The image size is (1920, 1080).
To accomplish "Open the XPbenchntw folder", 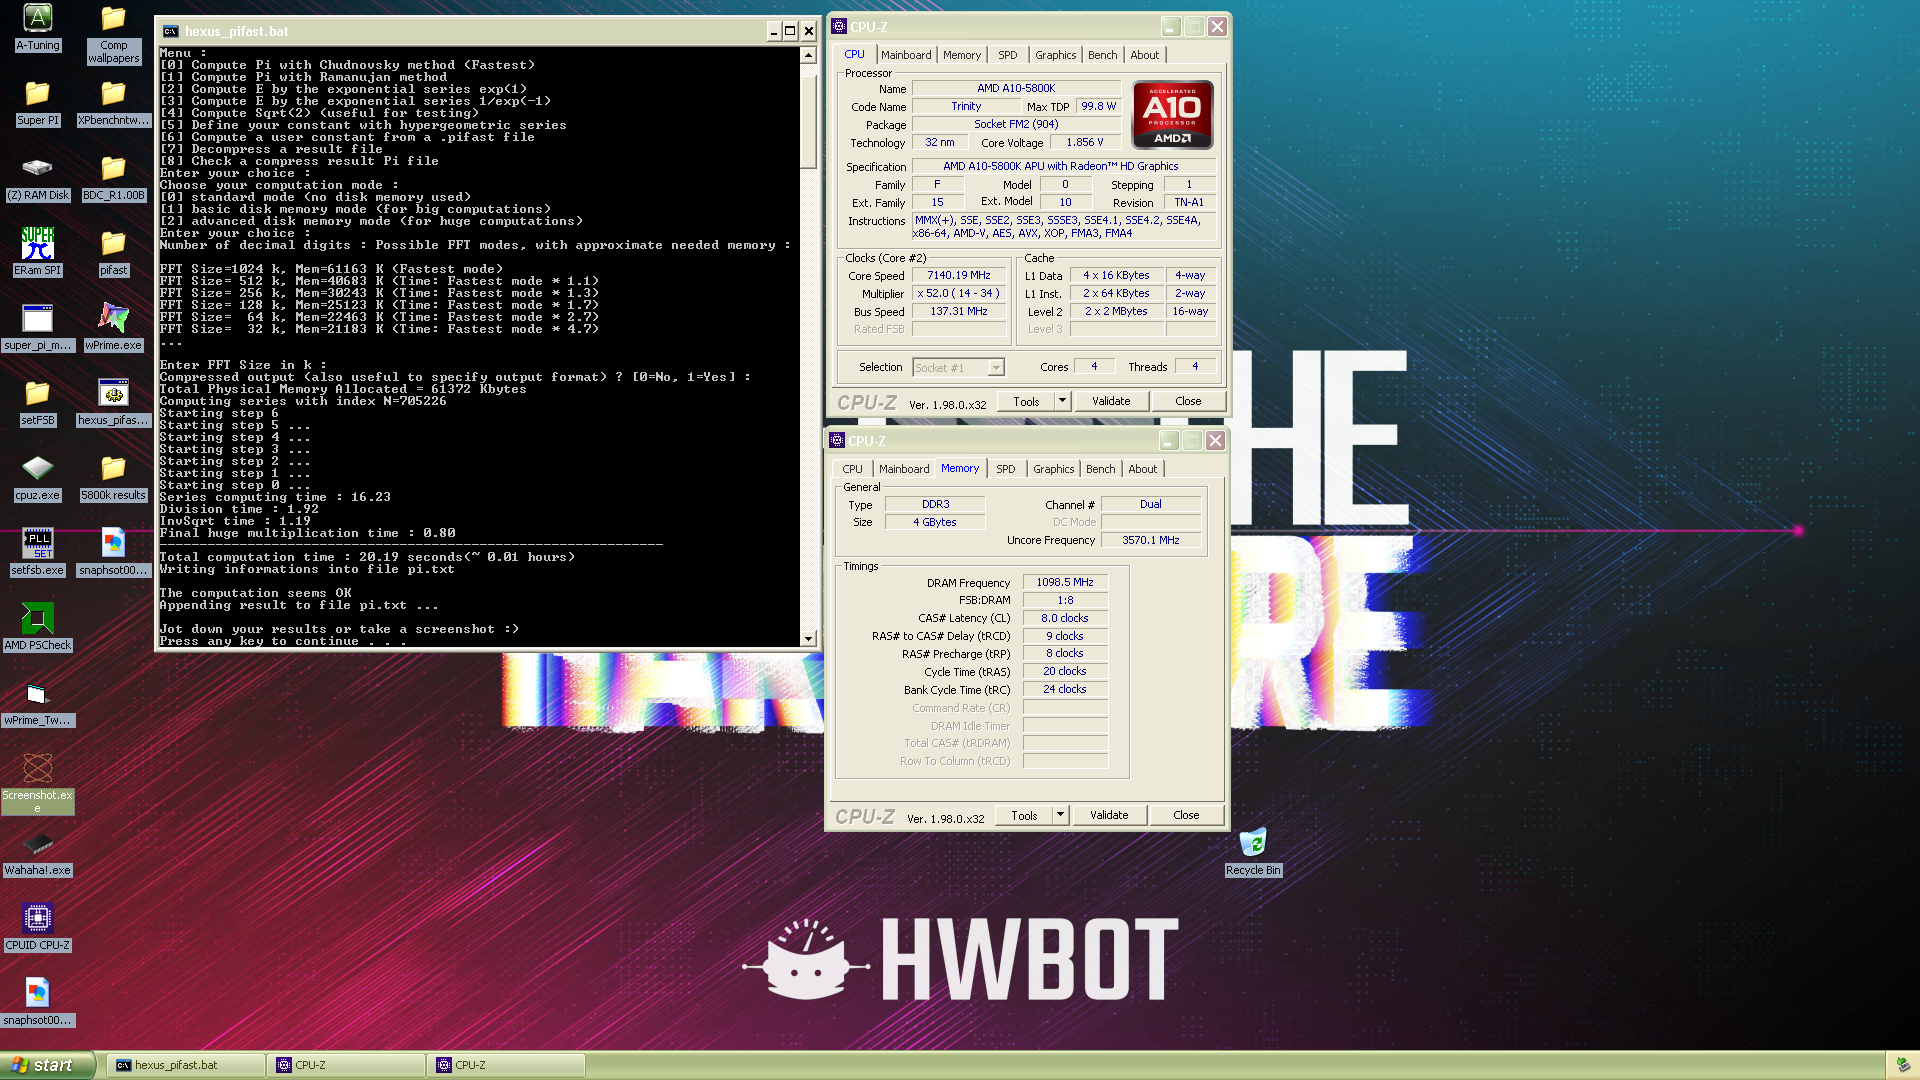I will tap(113, 103).
